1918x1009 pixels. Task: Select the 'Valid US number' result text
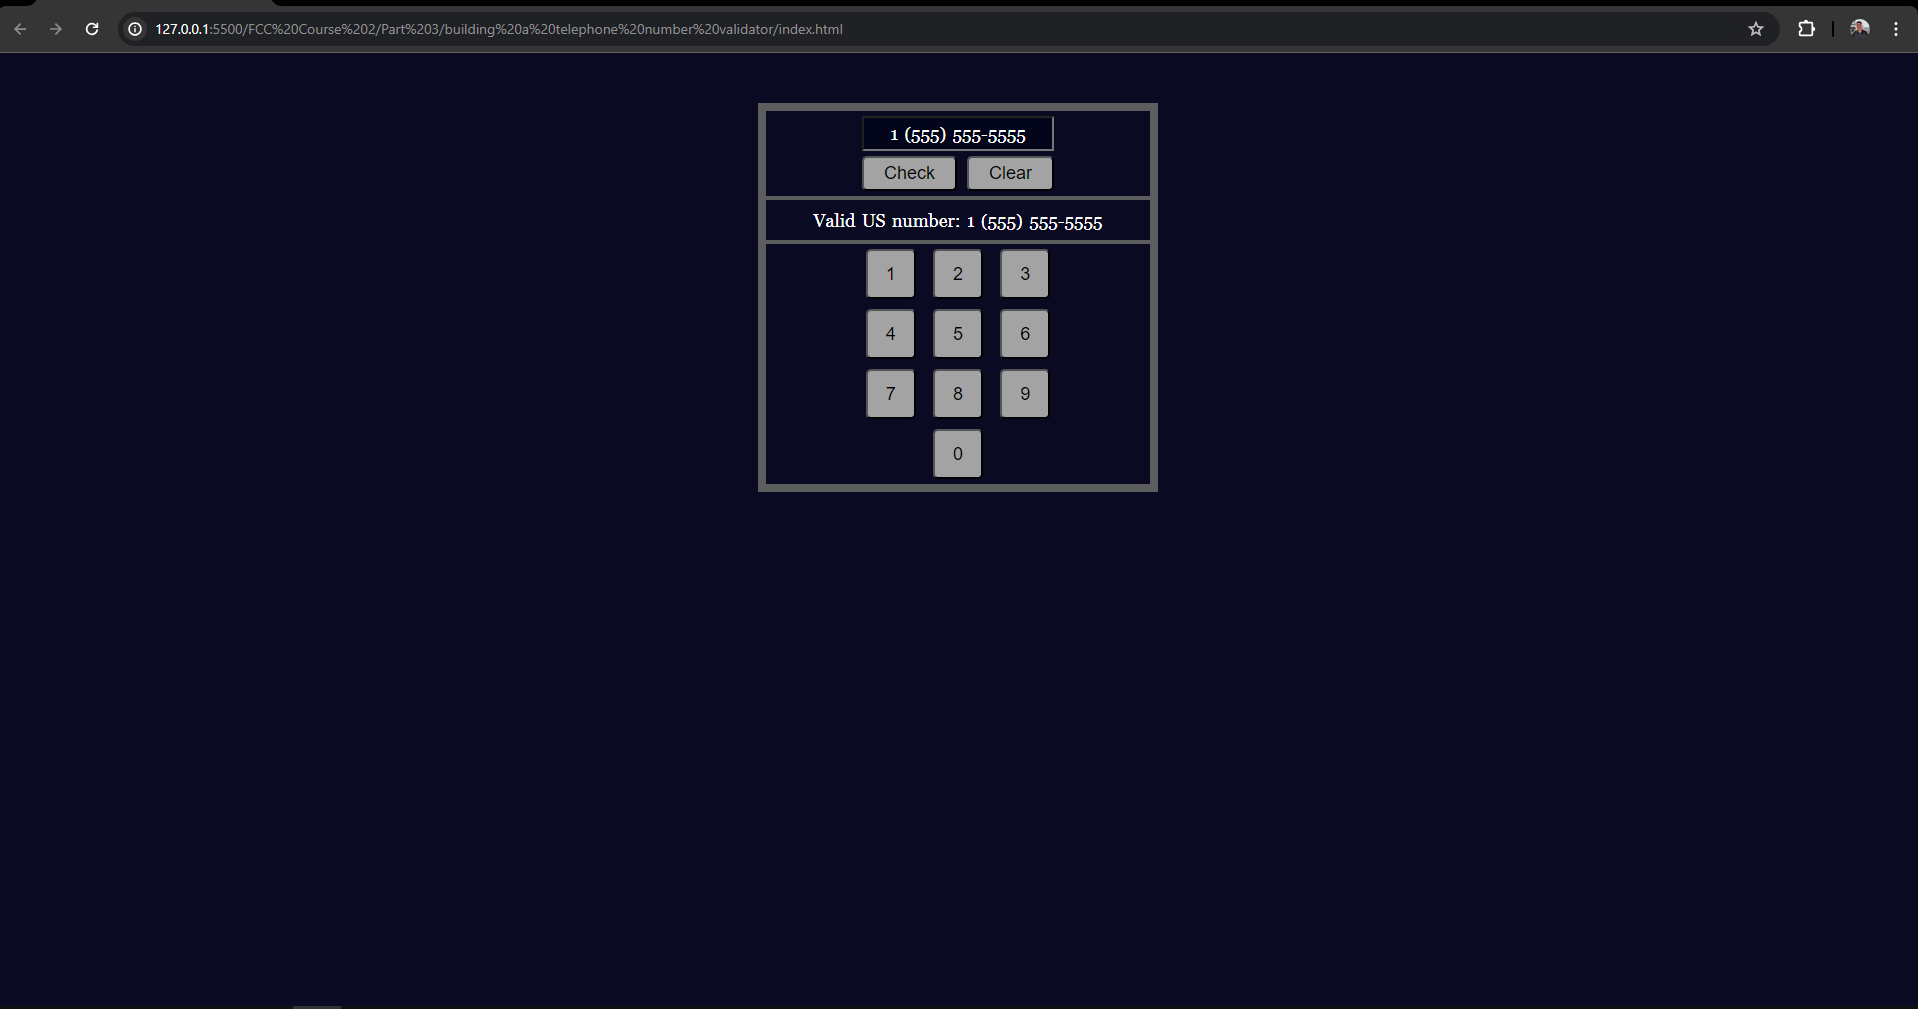coord(958,222)
